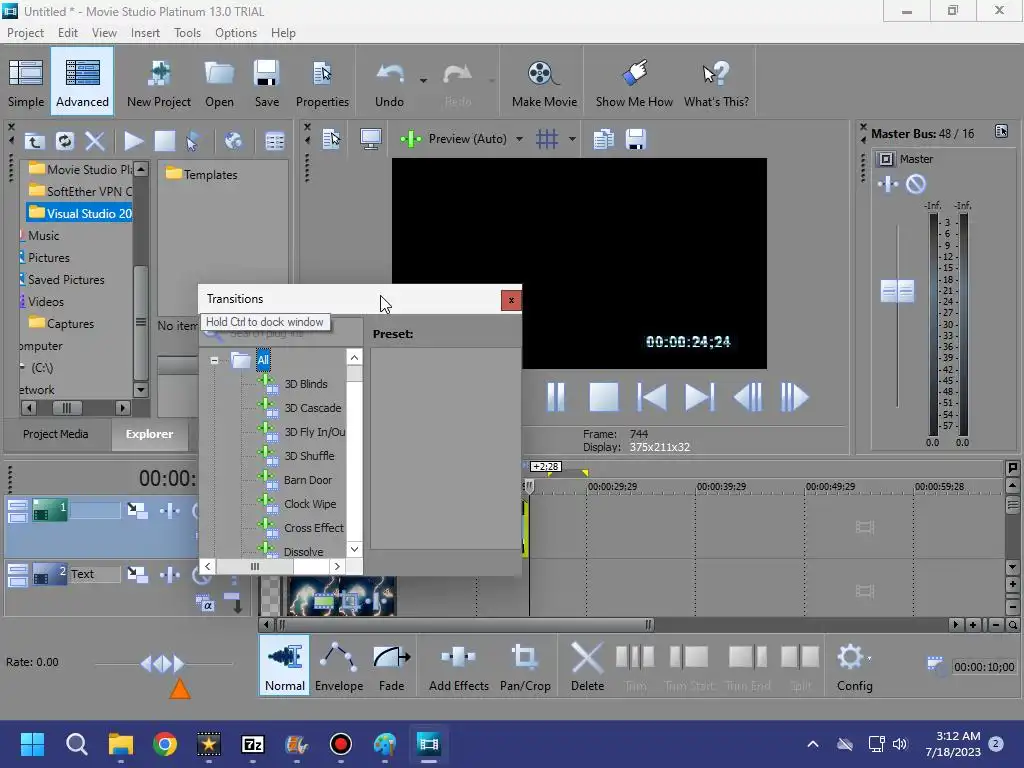This screenshot has width=1024, height=768.
Task: Open Insert menu
Action: tap(145, 33)
